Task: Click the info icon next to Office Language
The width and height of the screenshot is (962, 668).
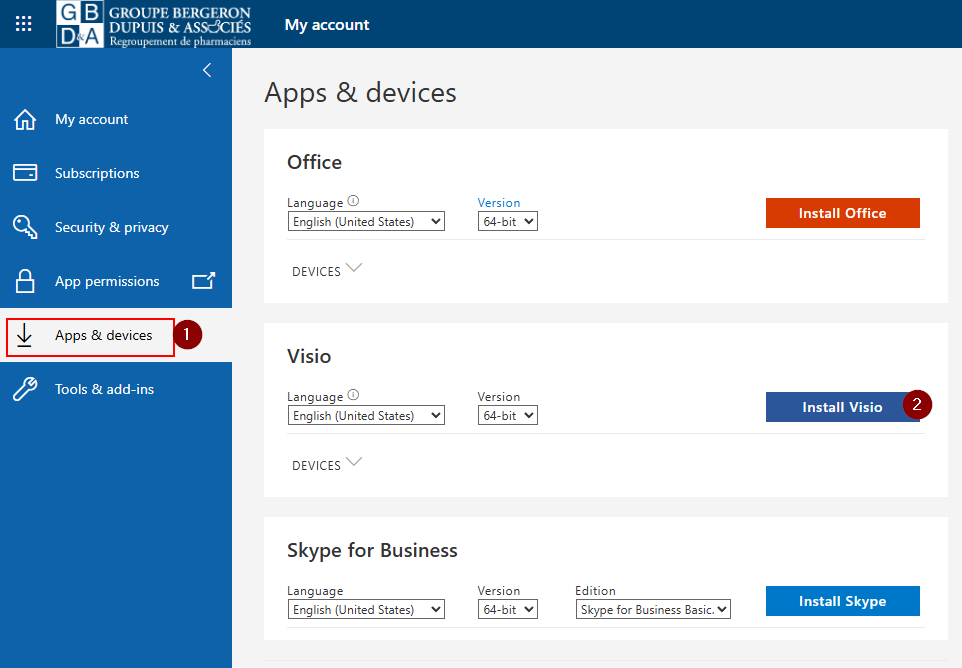Action: point(353,201)
